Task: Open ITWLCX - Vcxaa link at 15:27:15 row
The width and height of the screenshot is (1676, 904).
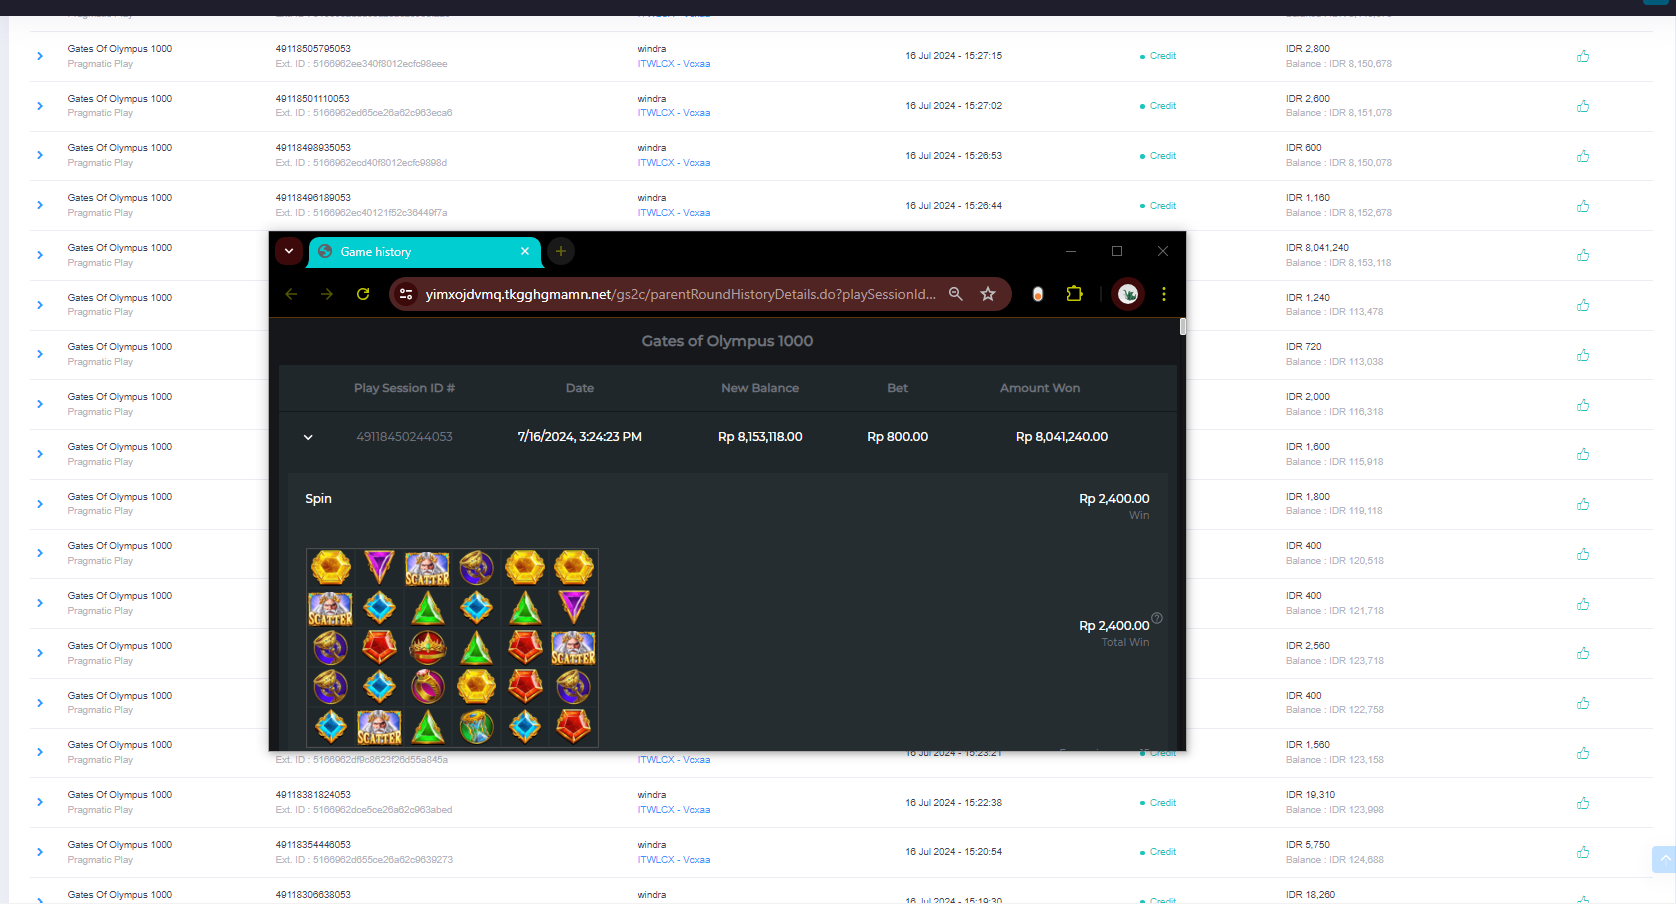Action: pos(674,64)
